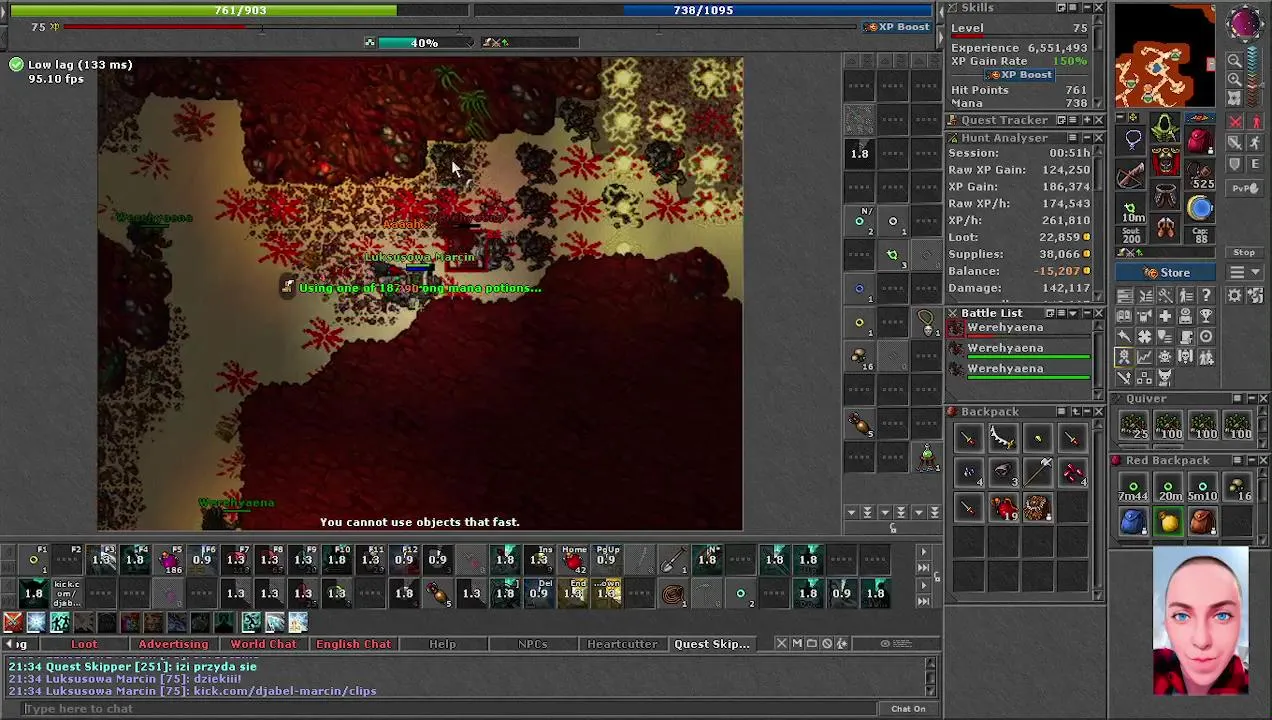Click the plus cross sidebar icon

1165,316
